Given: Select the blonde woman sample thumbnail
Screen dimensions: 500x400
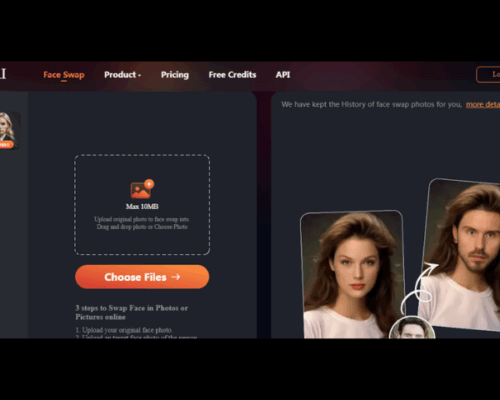Looking at the screenshot, I should tap(10, 130).
